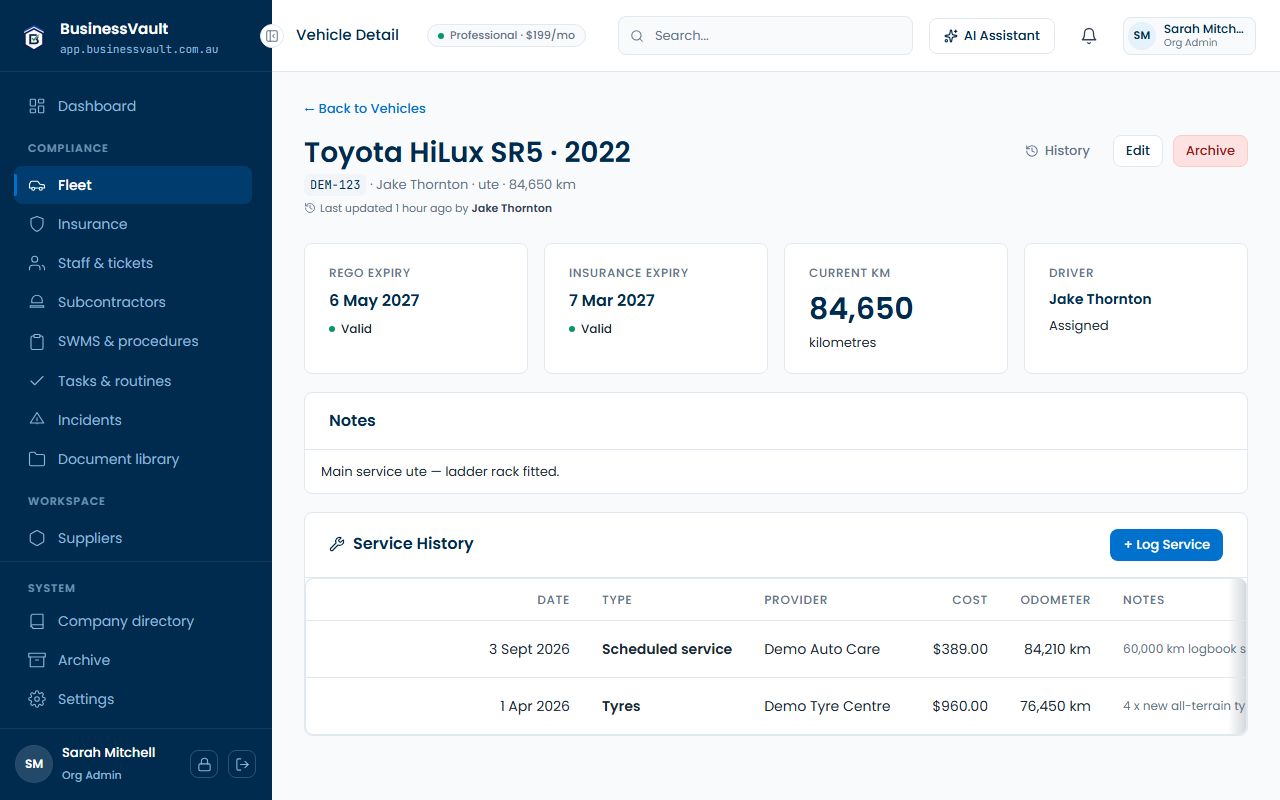Click the Incidents warning triangle icon
This screenshot has width=1280, height=800.
[37, 420]
